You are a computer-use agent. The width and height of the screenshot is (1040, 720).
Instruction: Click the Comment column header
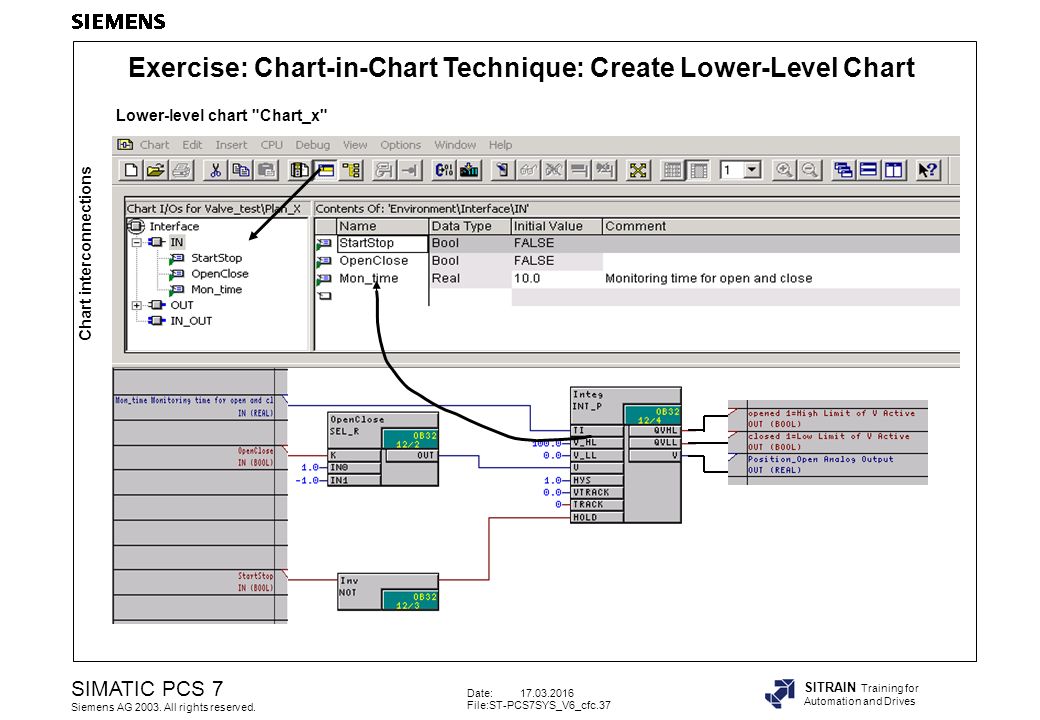781,226
